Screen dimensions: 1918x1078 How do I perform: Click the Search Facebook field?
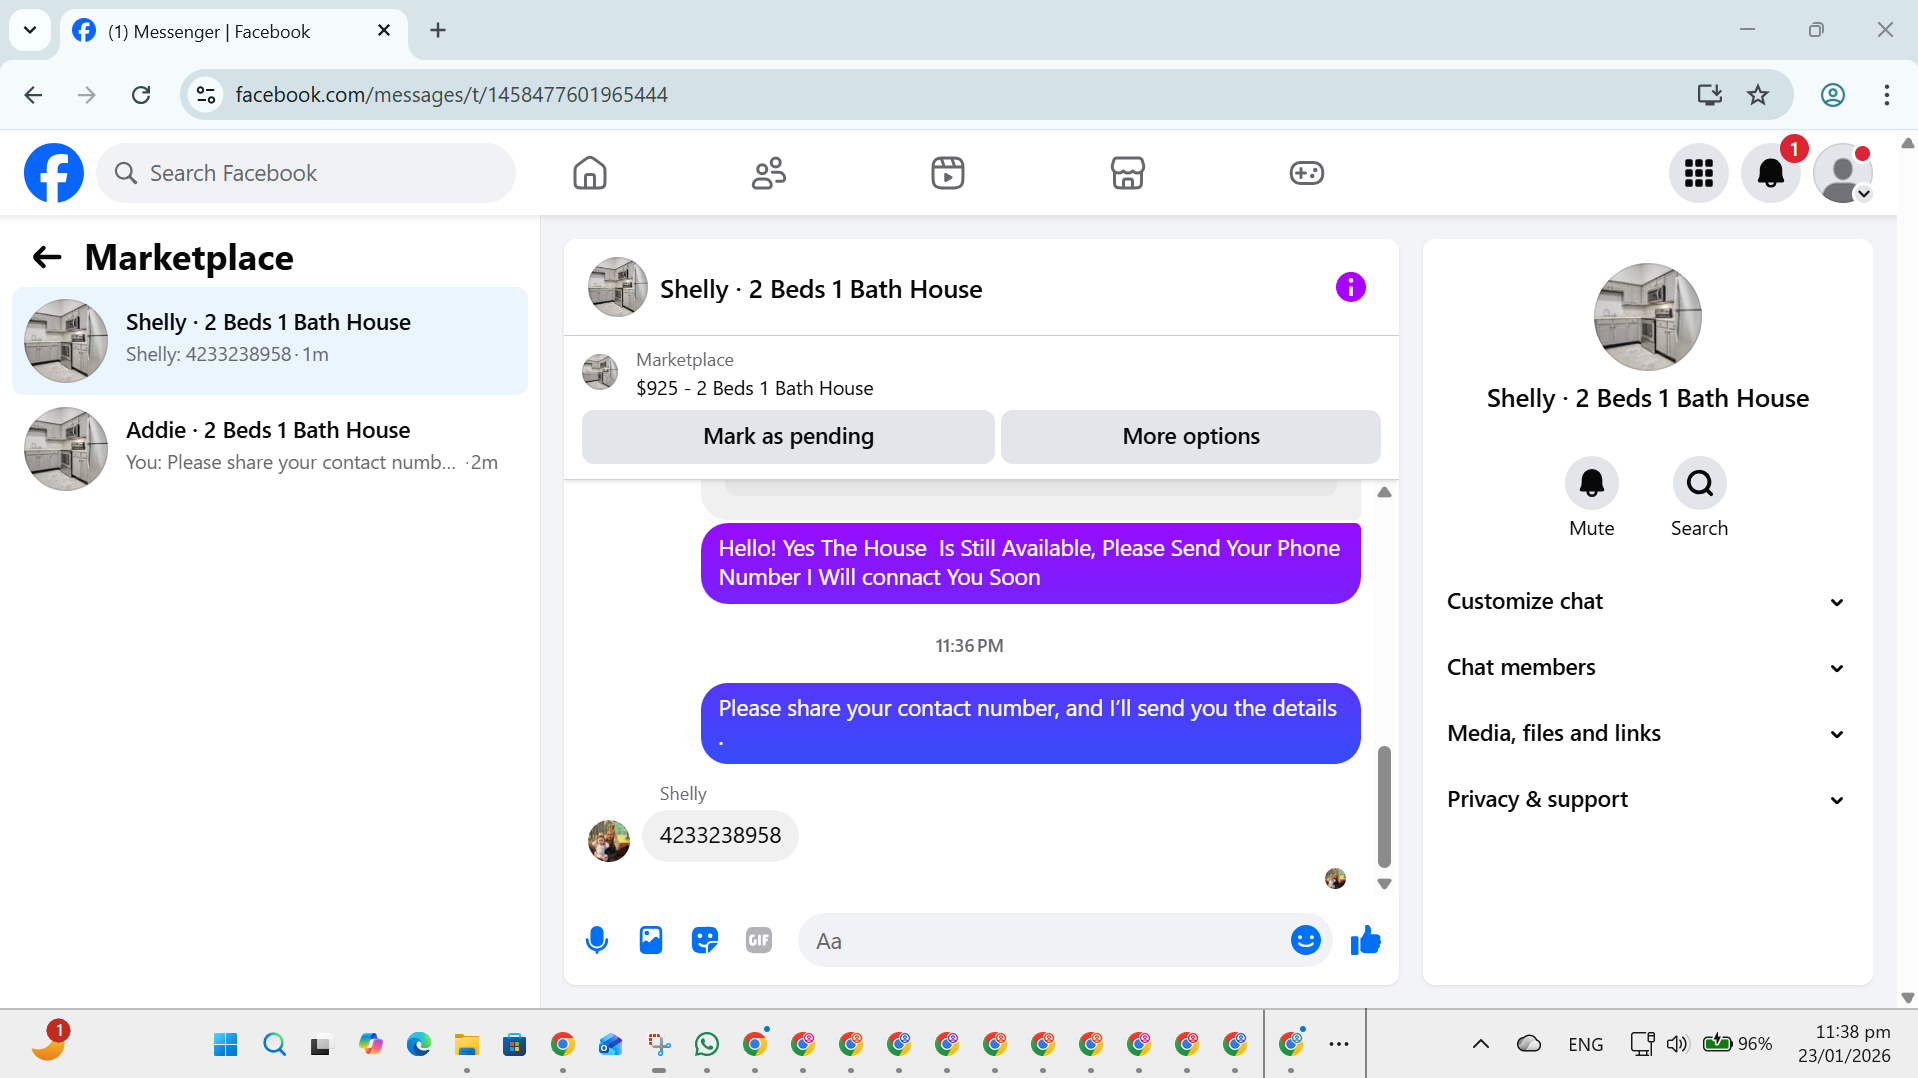tap(306, 173)
